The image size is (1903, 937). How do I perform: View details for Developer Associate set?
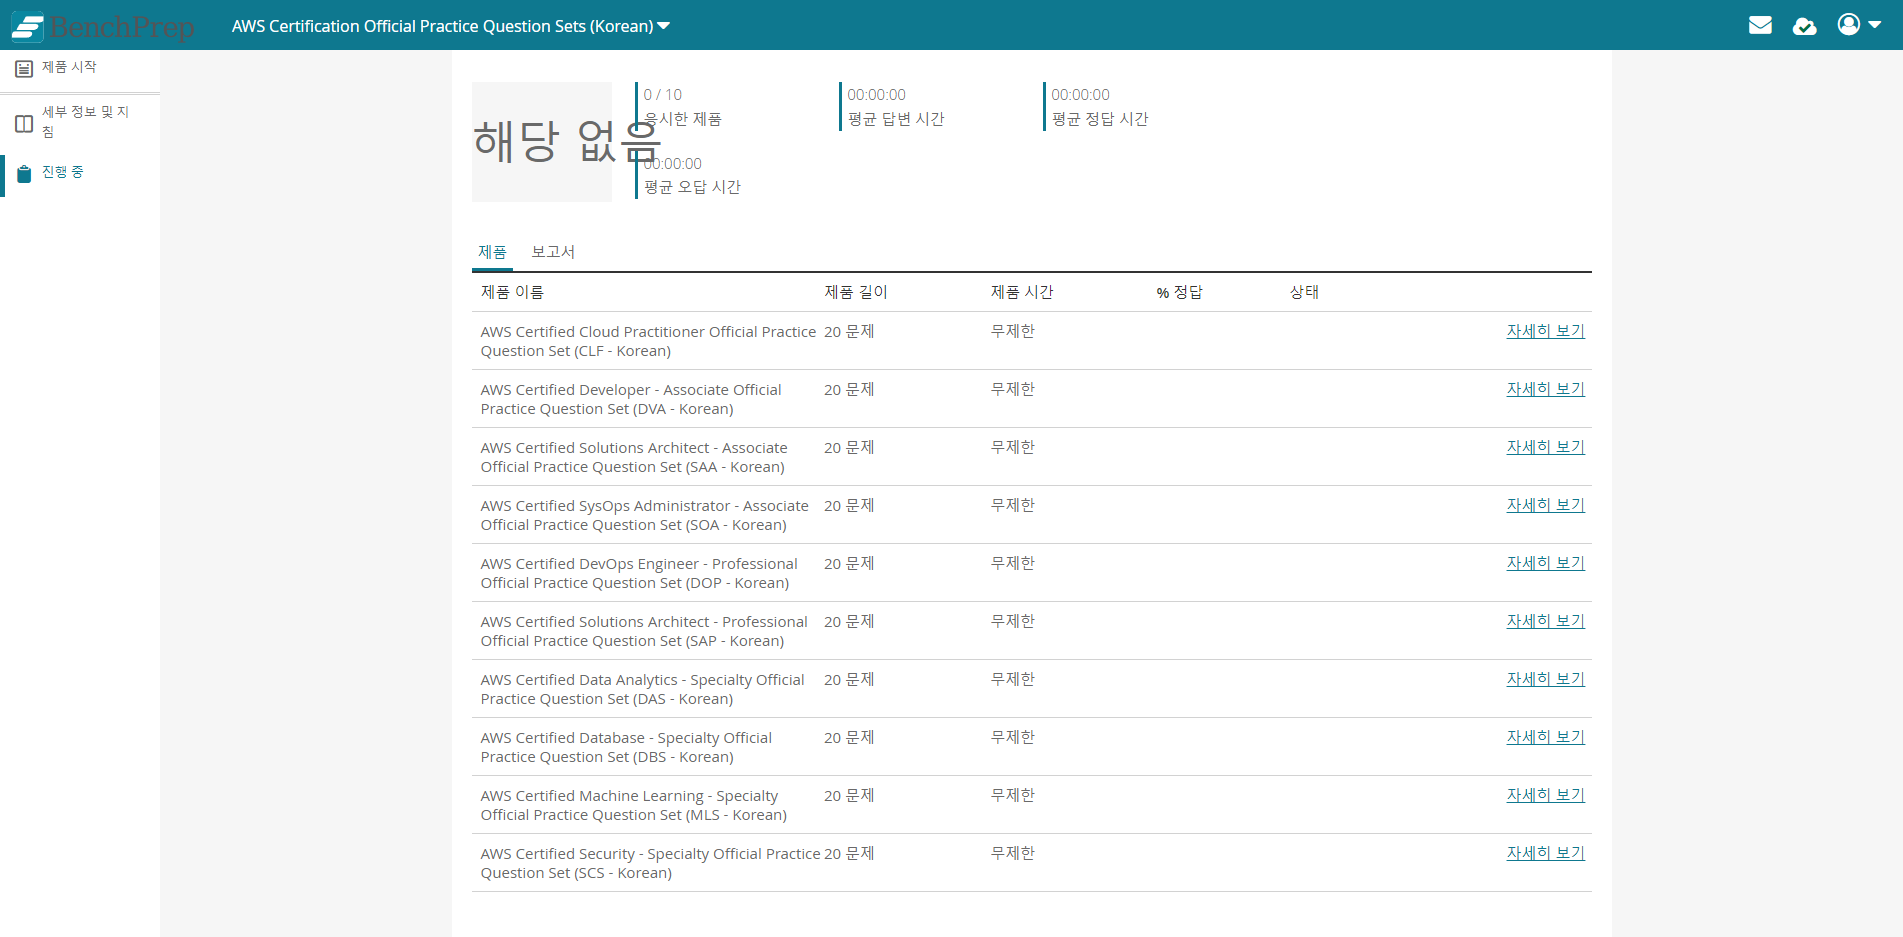(1545, 389)
